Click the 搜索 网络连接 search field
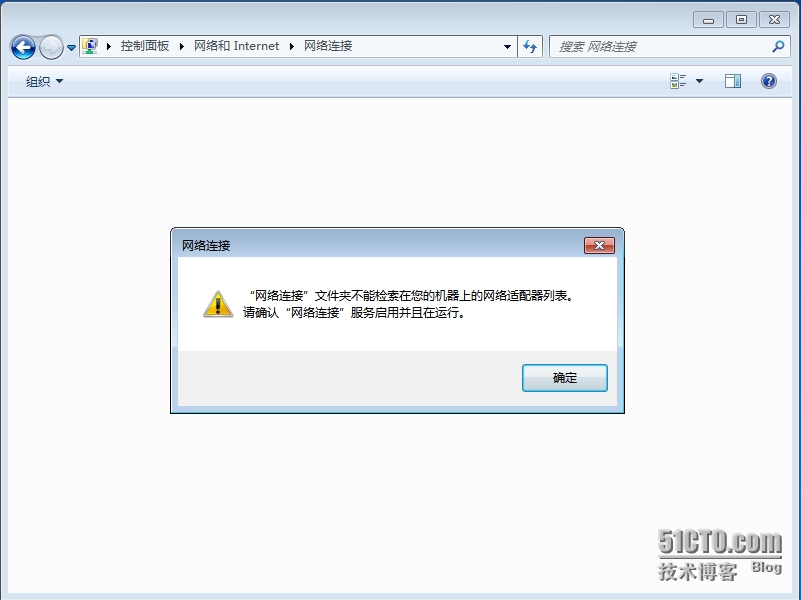 [x=661, y=46]
